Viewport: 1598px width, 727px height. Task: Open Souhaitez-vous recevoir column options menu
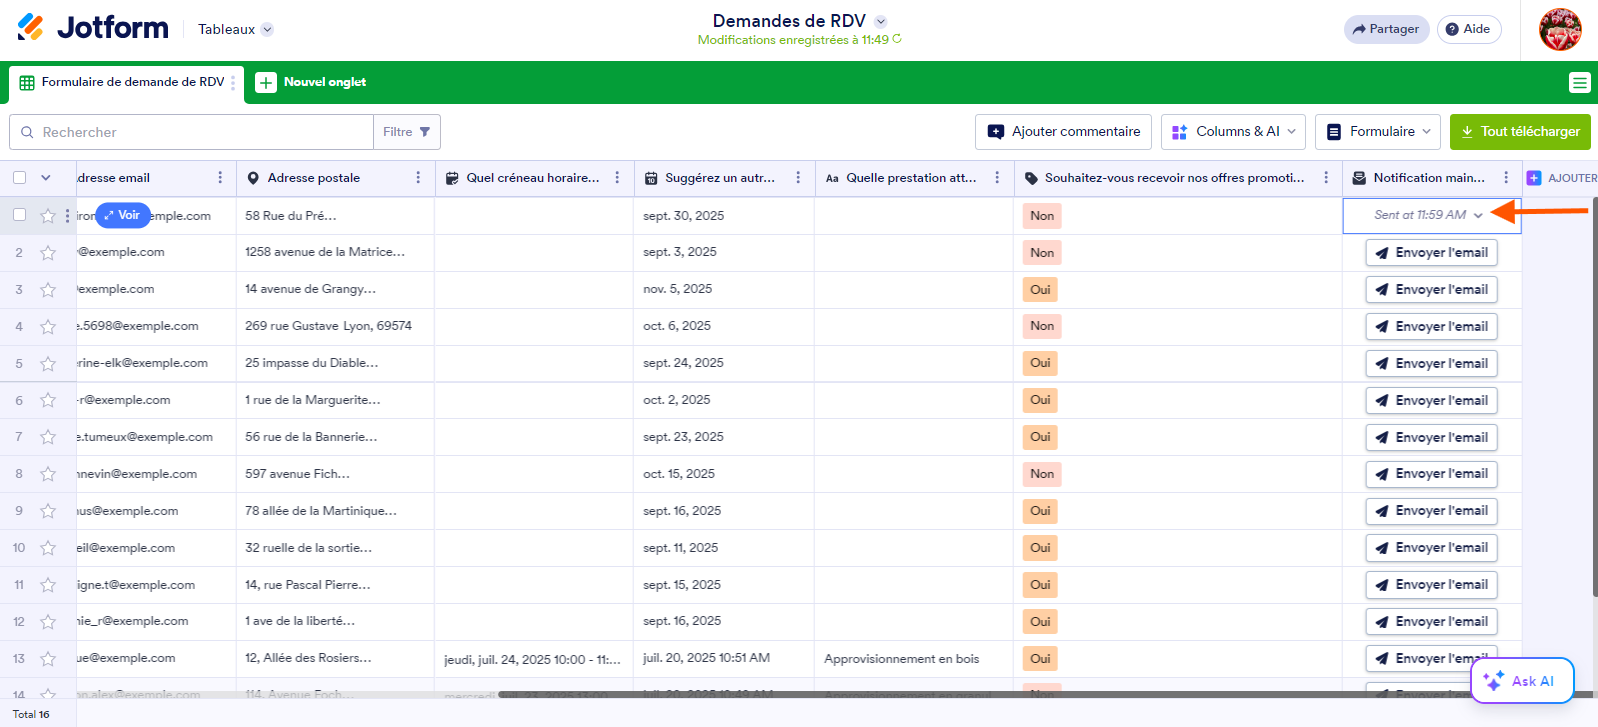pos(1326,178)
